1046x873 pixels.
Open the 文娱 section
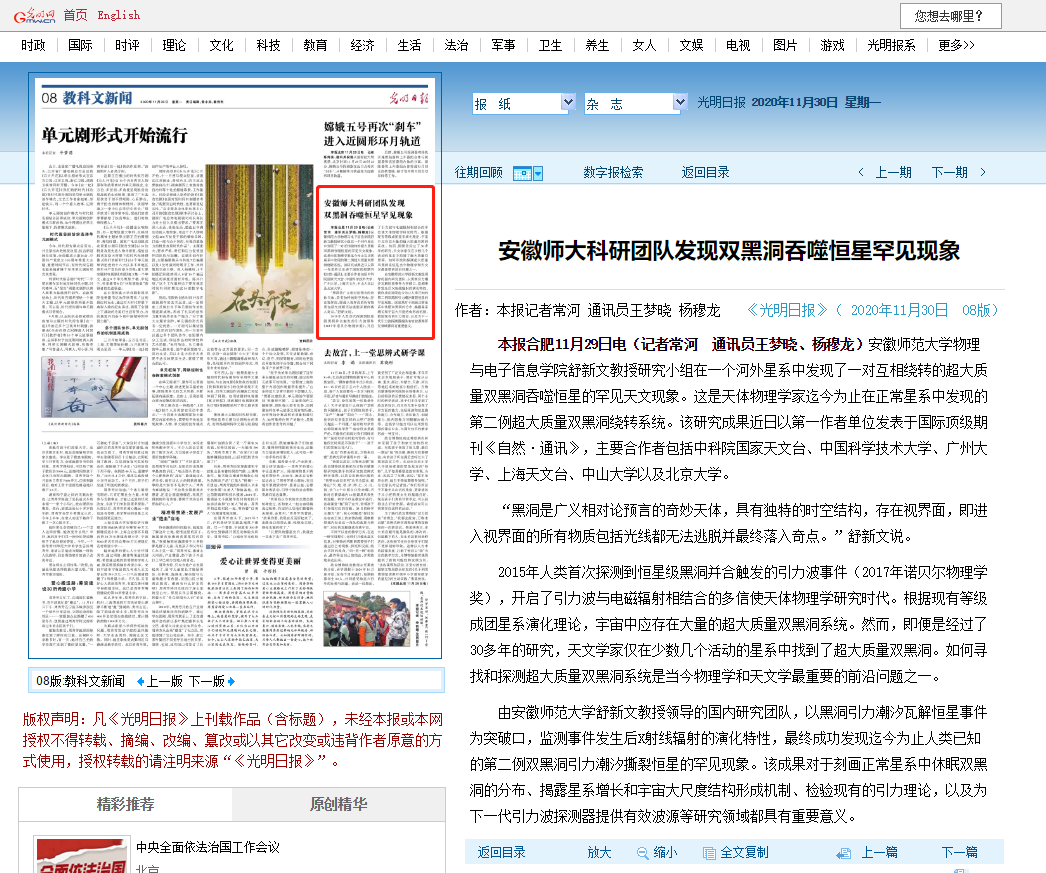691,45
